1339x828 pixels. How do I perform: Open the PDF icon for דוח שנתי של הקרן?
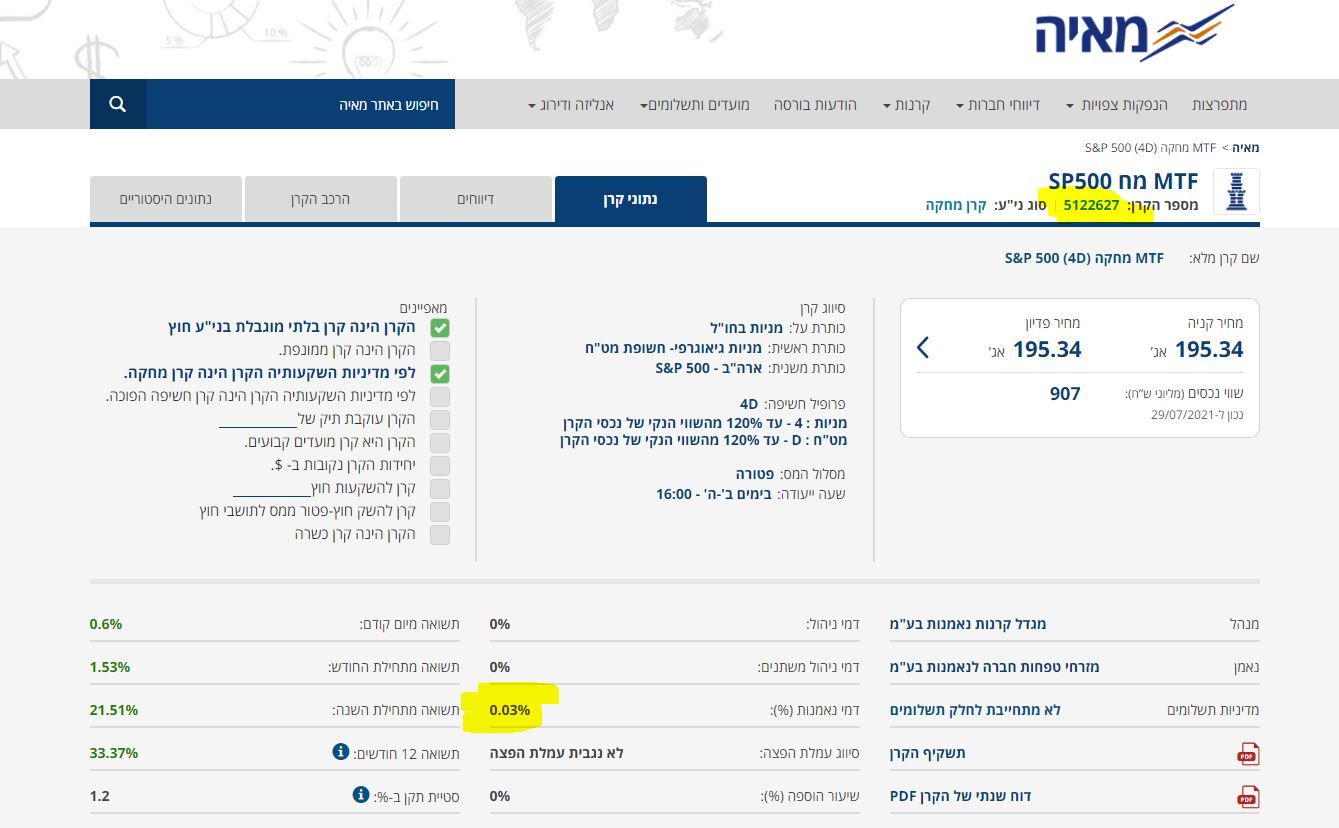point(1248,797)
